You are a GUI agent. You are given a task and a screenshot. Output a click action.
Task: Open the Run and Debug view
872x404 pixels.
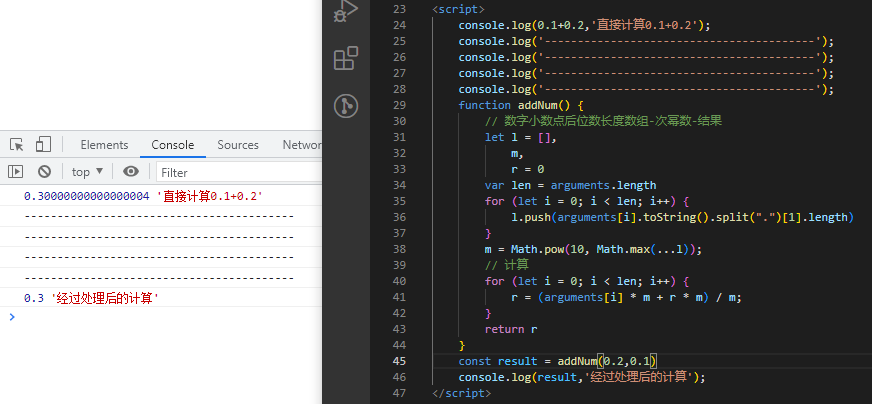pos(345,12)
